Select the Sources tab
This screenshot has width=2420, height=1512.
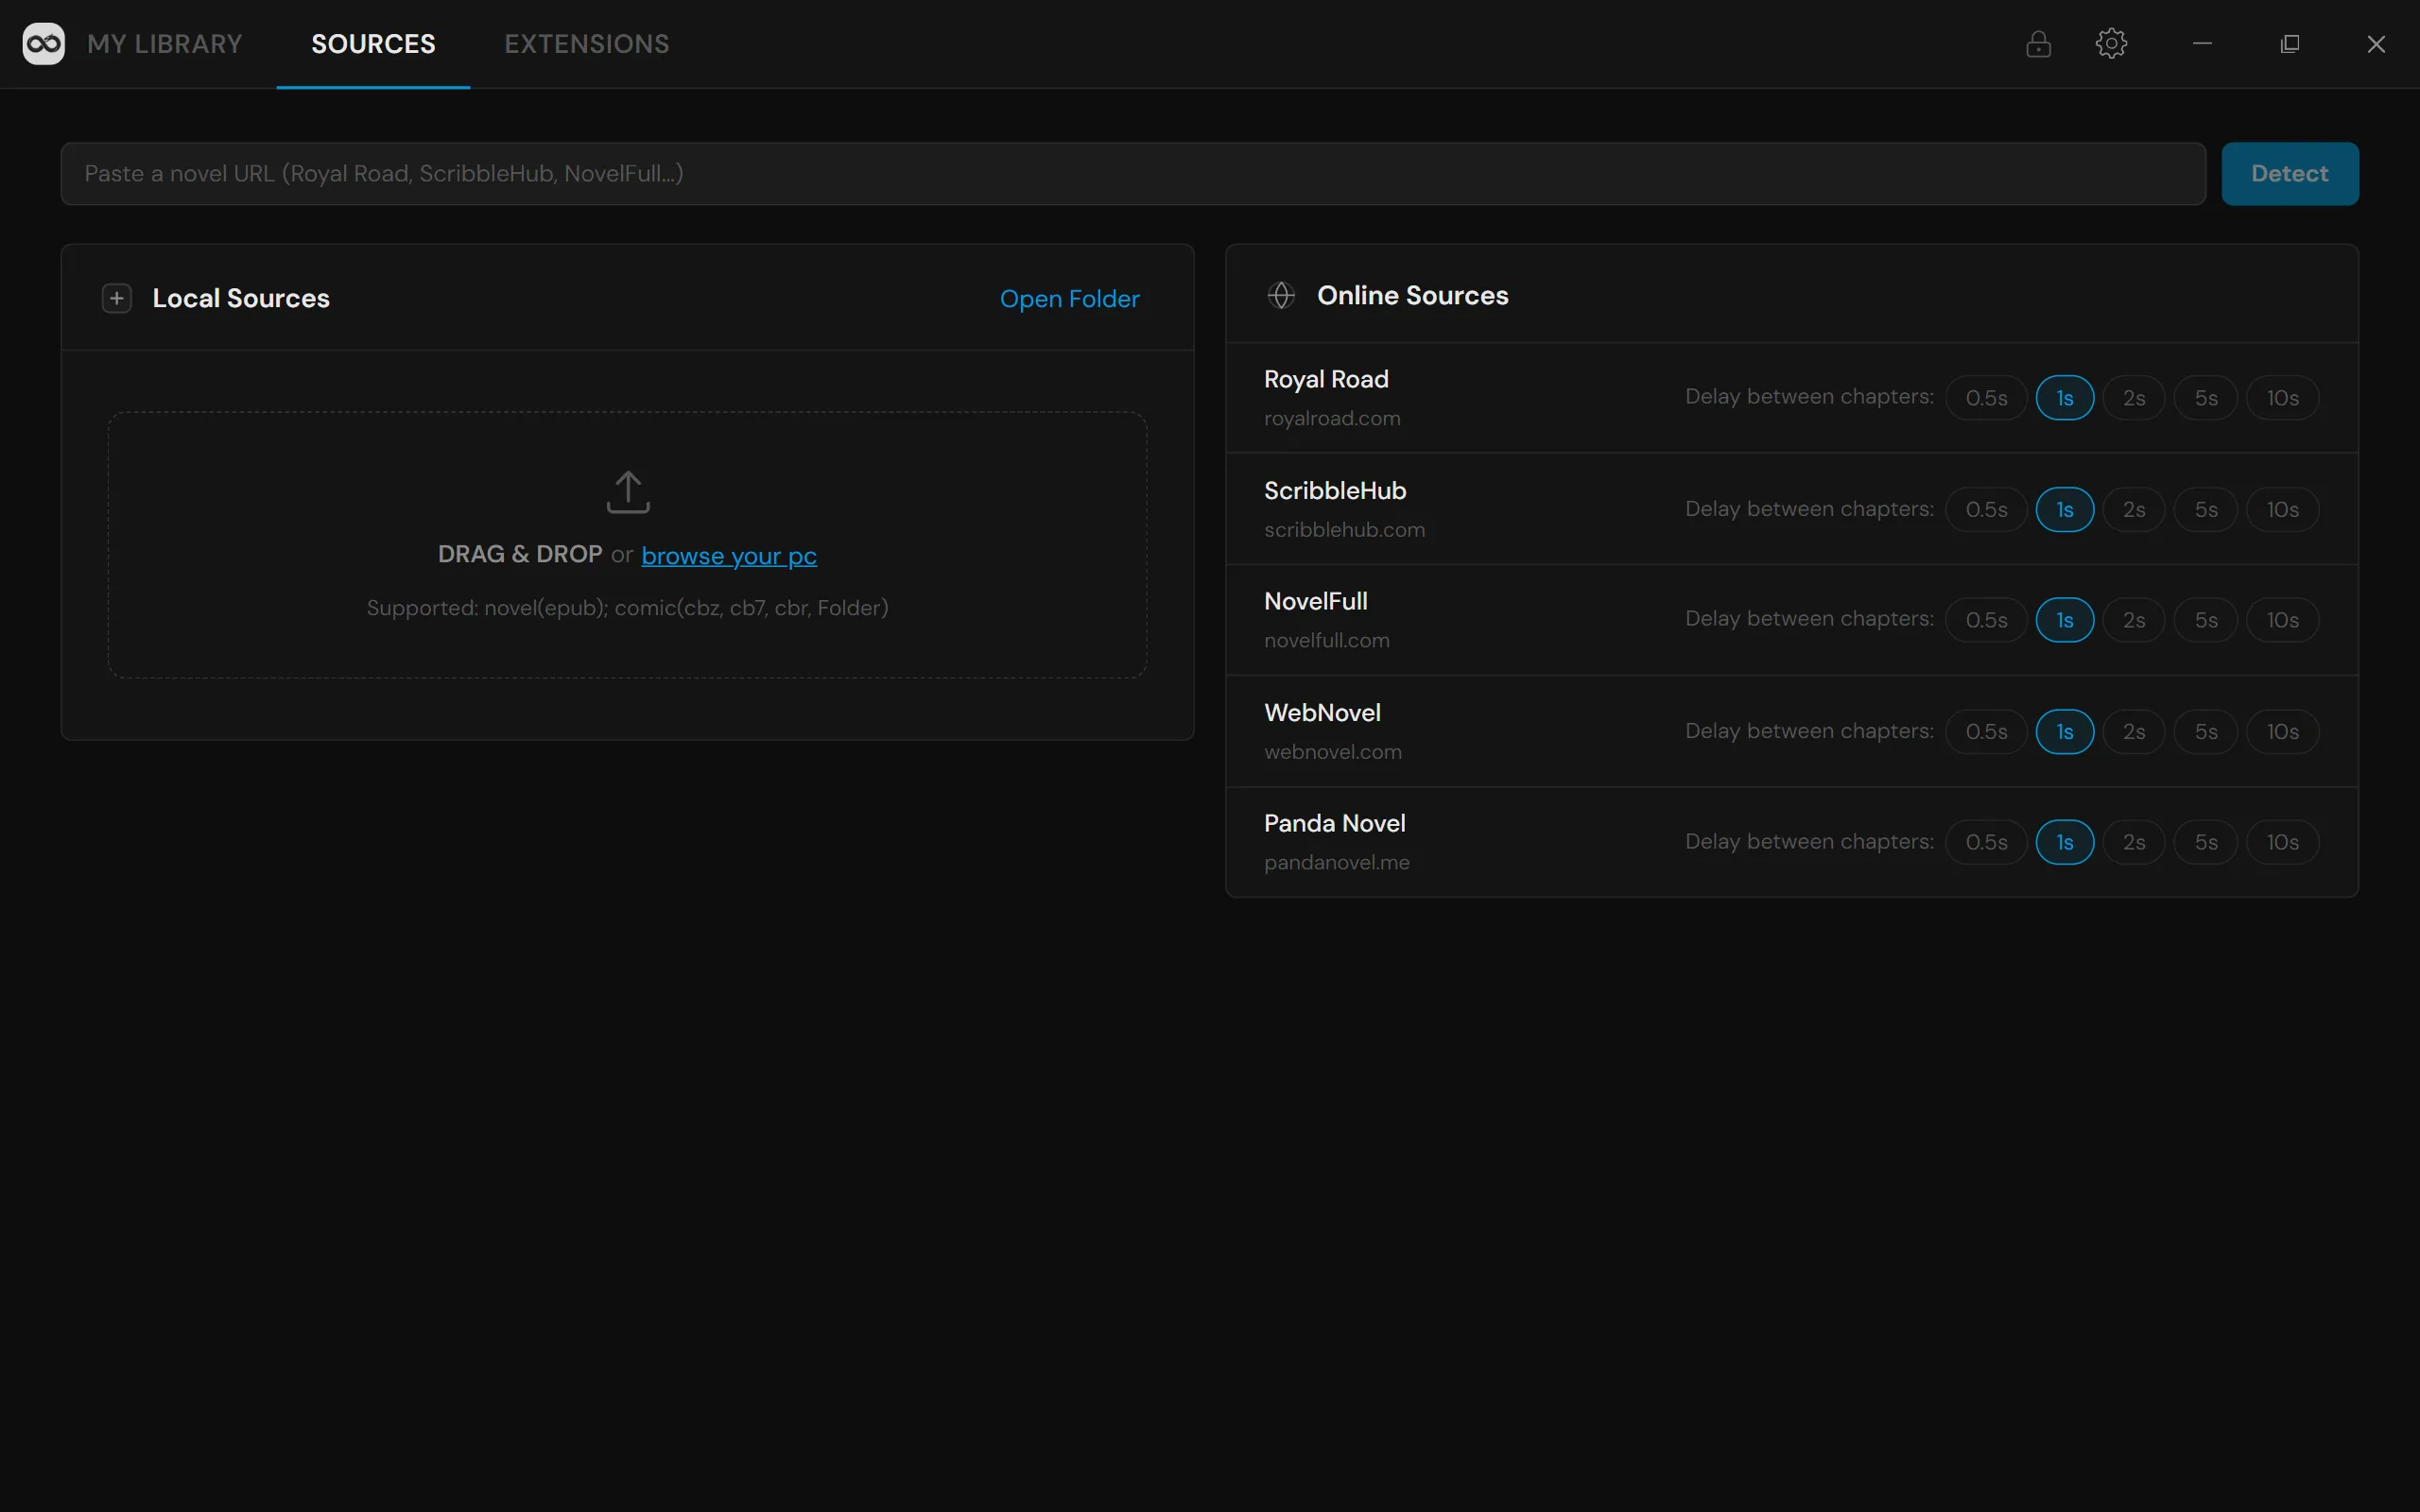(x=373, y=44)
